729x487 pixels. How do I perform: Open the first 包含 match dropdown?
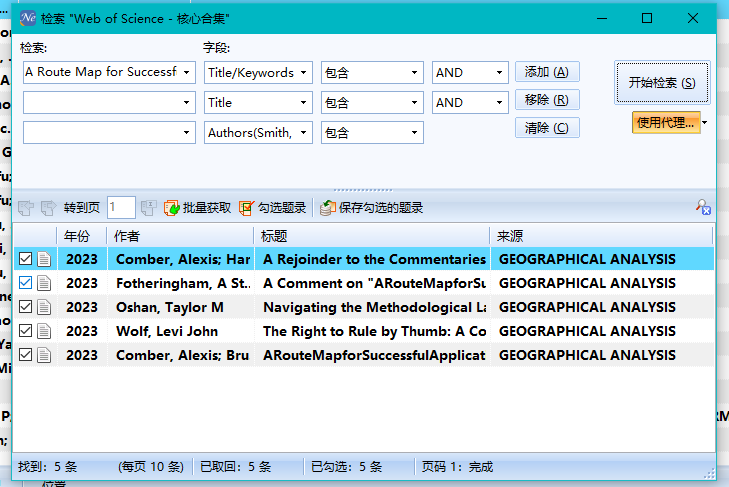point(414,73)
